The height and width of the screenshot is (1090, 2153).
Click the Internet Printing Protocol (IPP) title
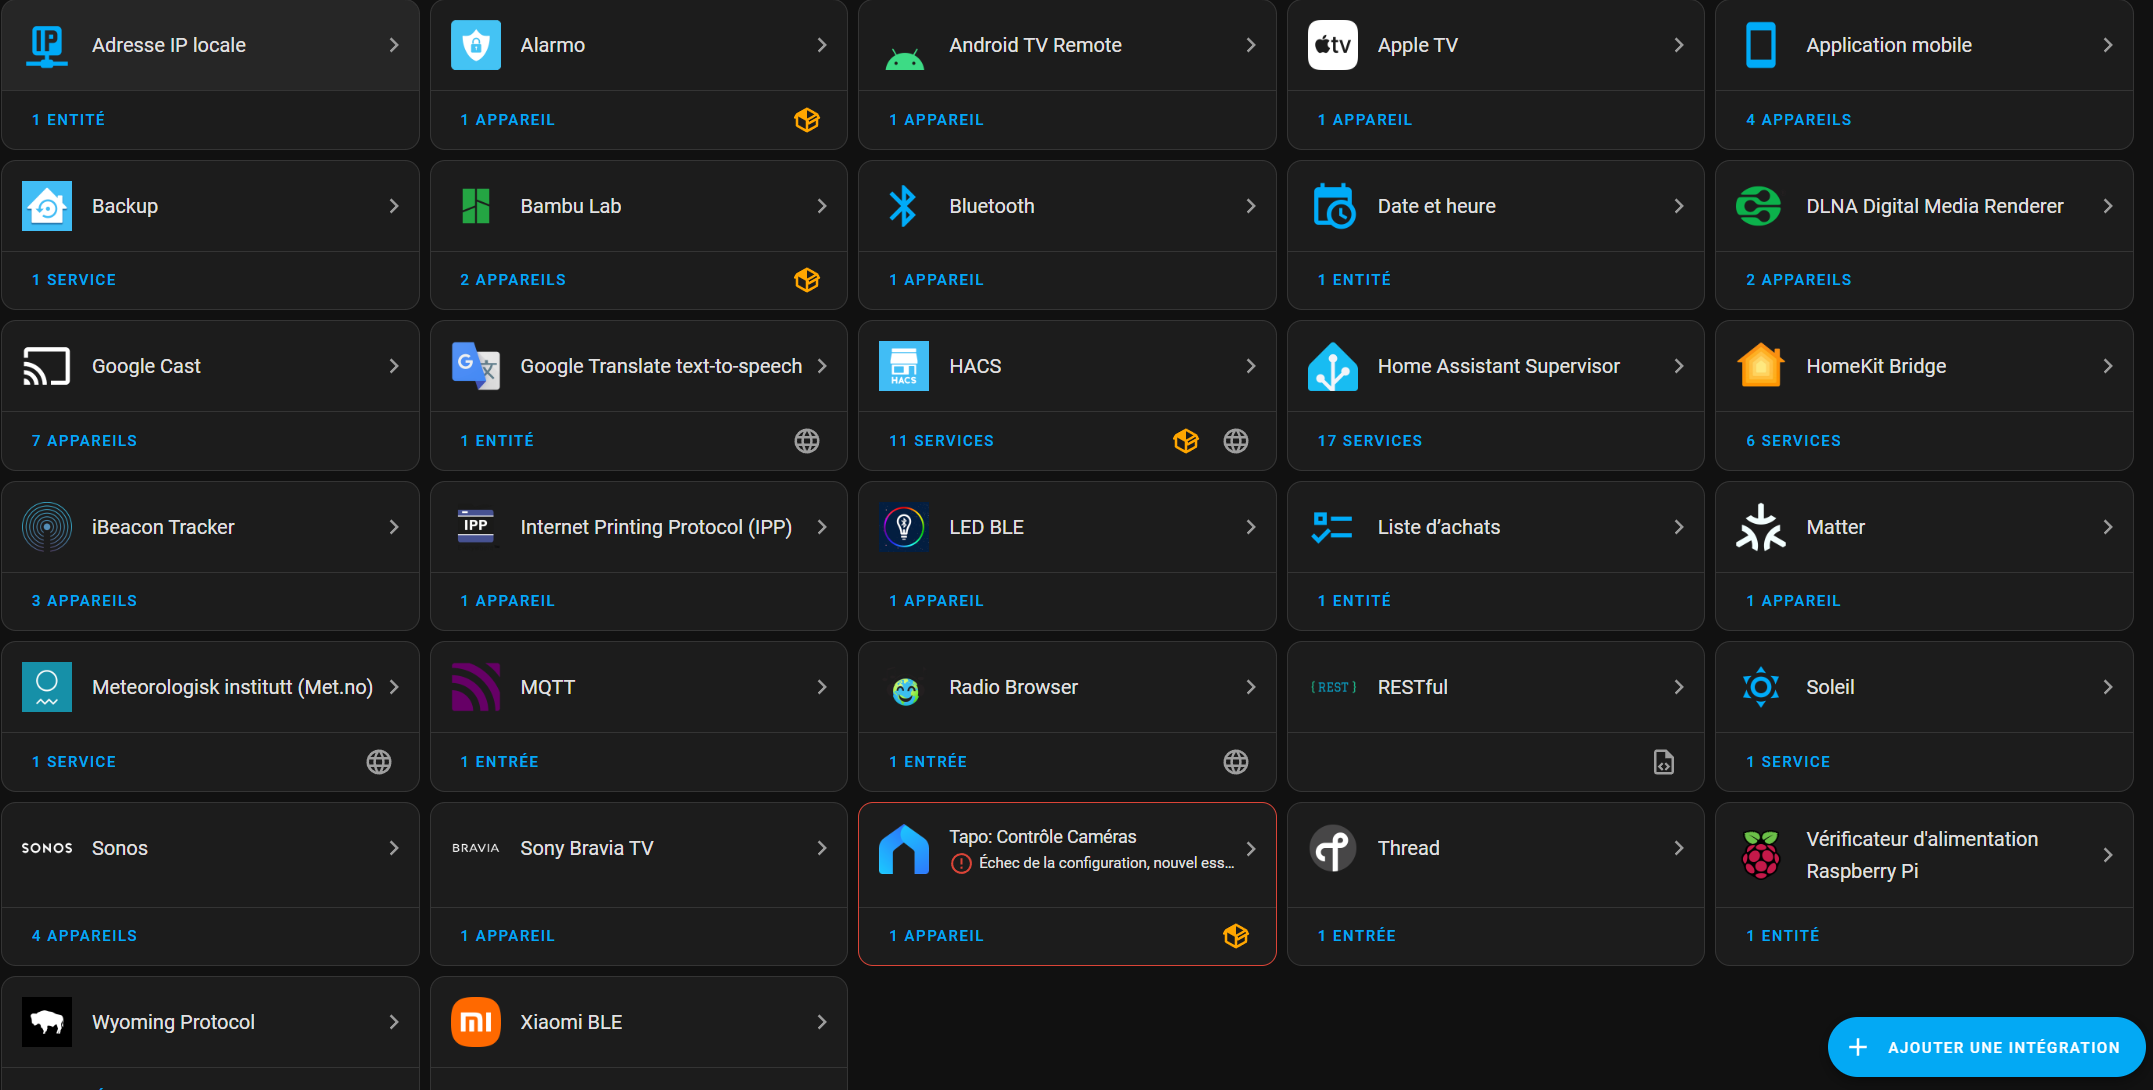pos(656,527)
